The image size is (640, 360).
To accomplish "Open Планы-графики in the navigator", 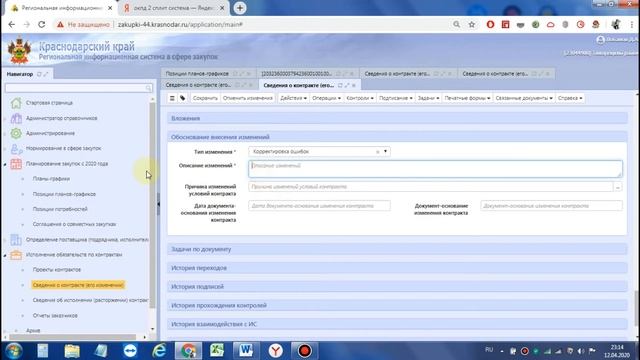I will tap(51, 179).
